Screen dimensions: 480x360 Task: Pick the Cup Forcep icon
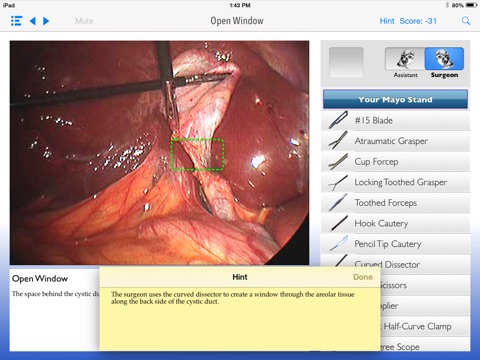[338, 161]
